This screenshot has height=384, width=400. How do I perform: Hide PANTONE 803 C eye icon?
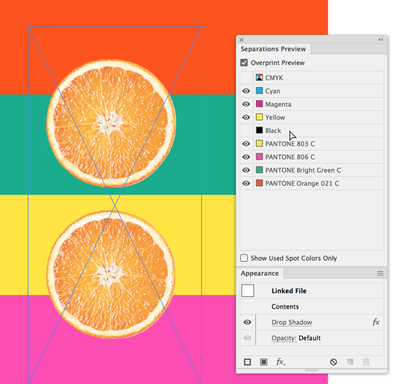tap(246, 144)
